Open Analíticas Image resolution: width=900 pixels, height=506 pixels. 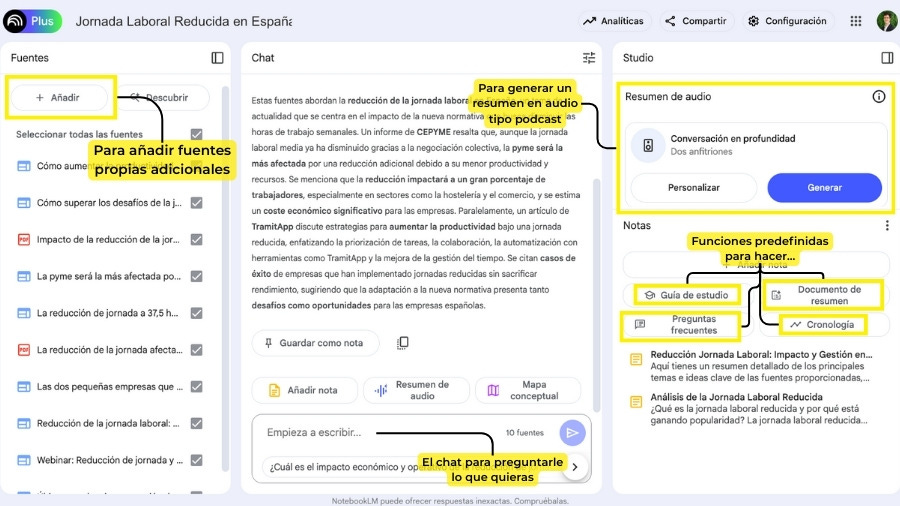point(614,21)
